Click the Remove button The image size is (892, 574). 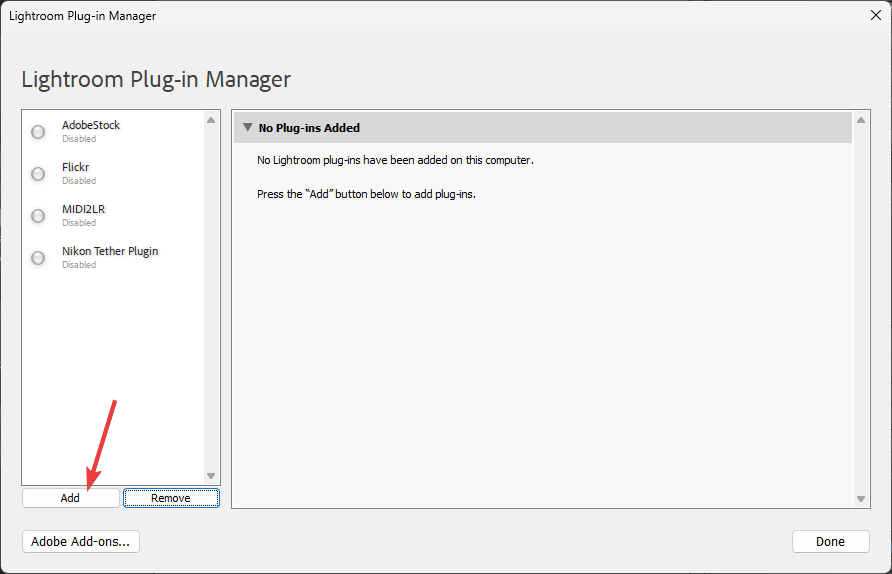click(171, 498)
